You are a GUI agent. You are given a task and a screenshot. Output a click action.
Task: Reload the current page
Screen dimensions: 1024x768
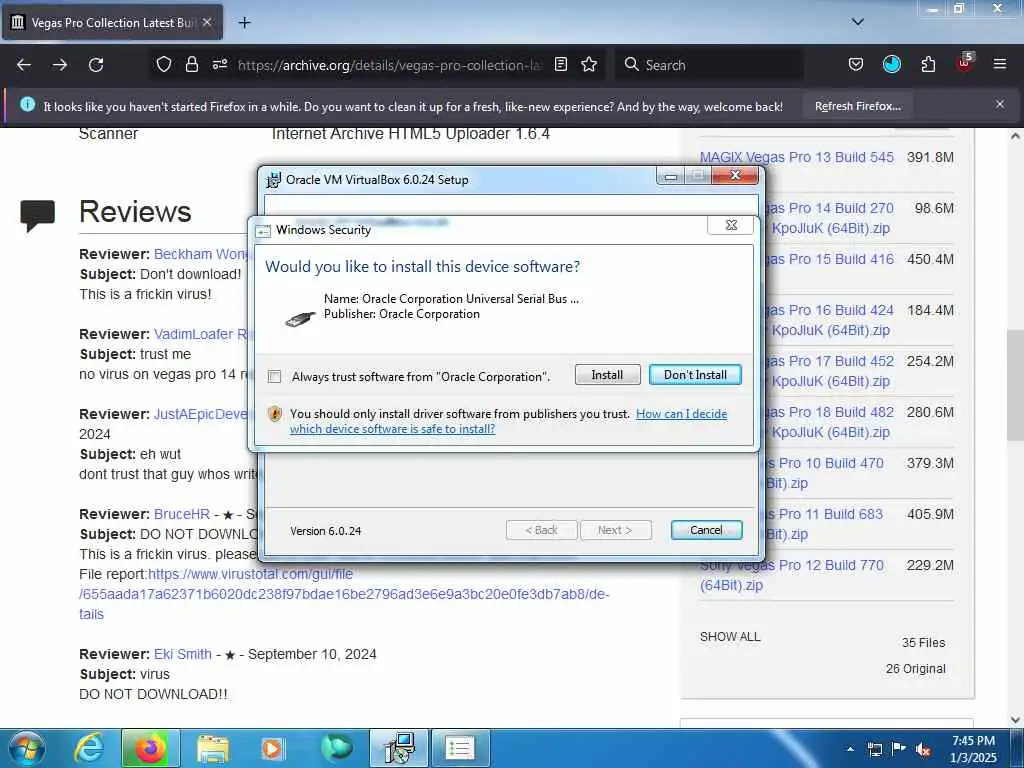coord(96,65)
